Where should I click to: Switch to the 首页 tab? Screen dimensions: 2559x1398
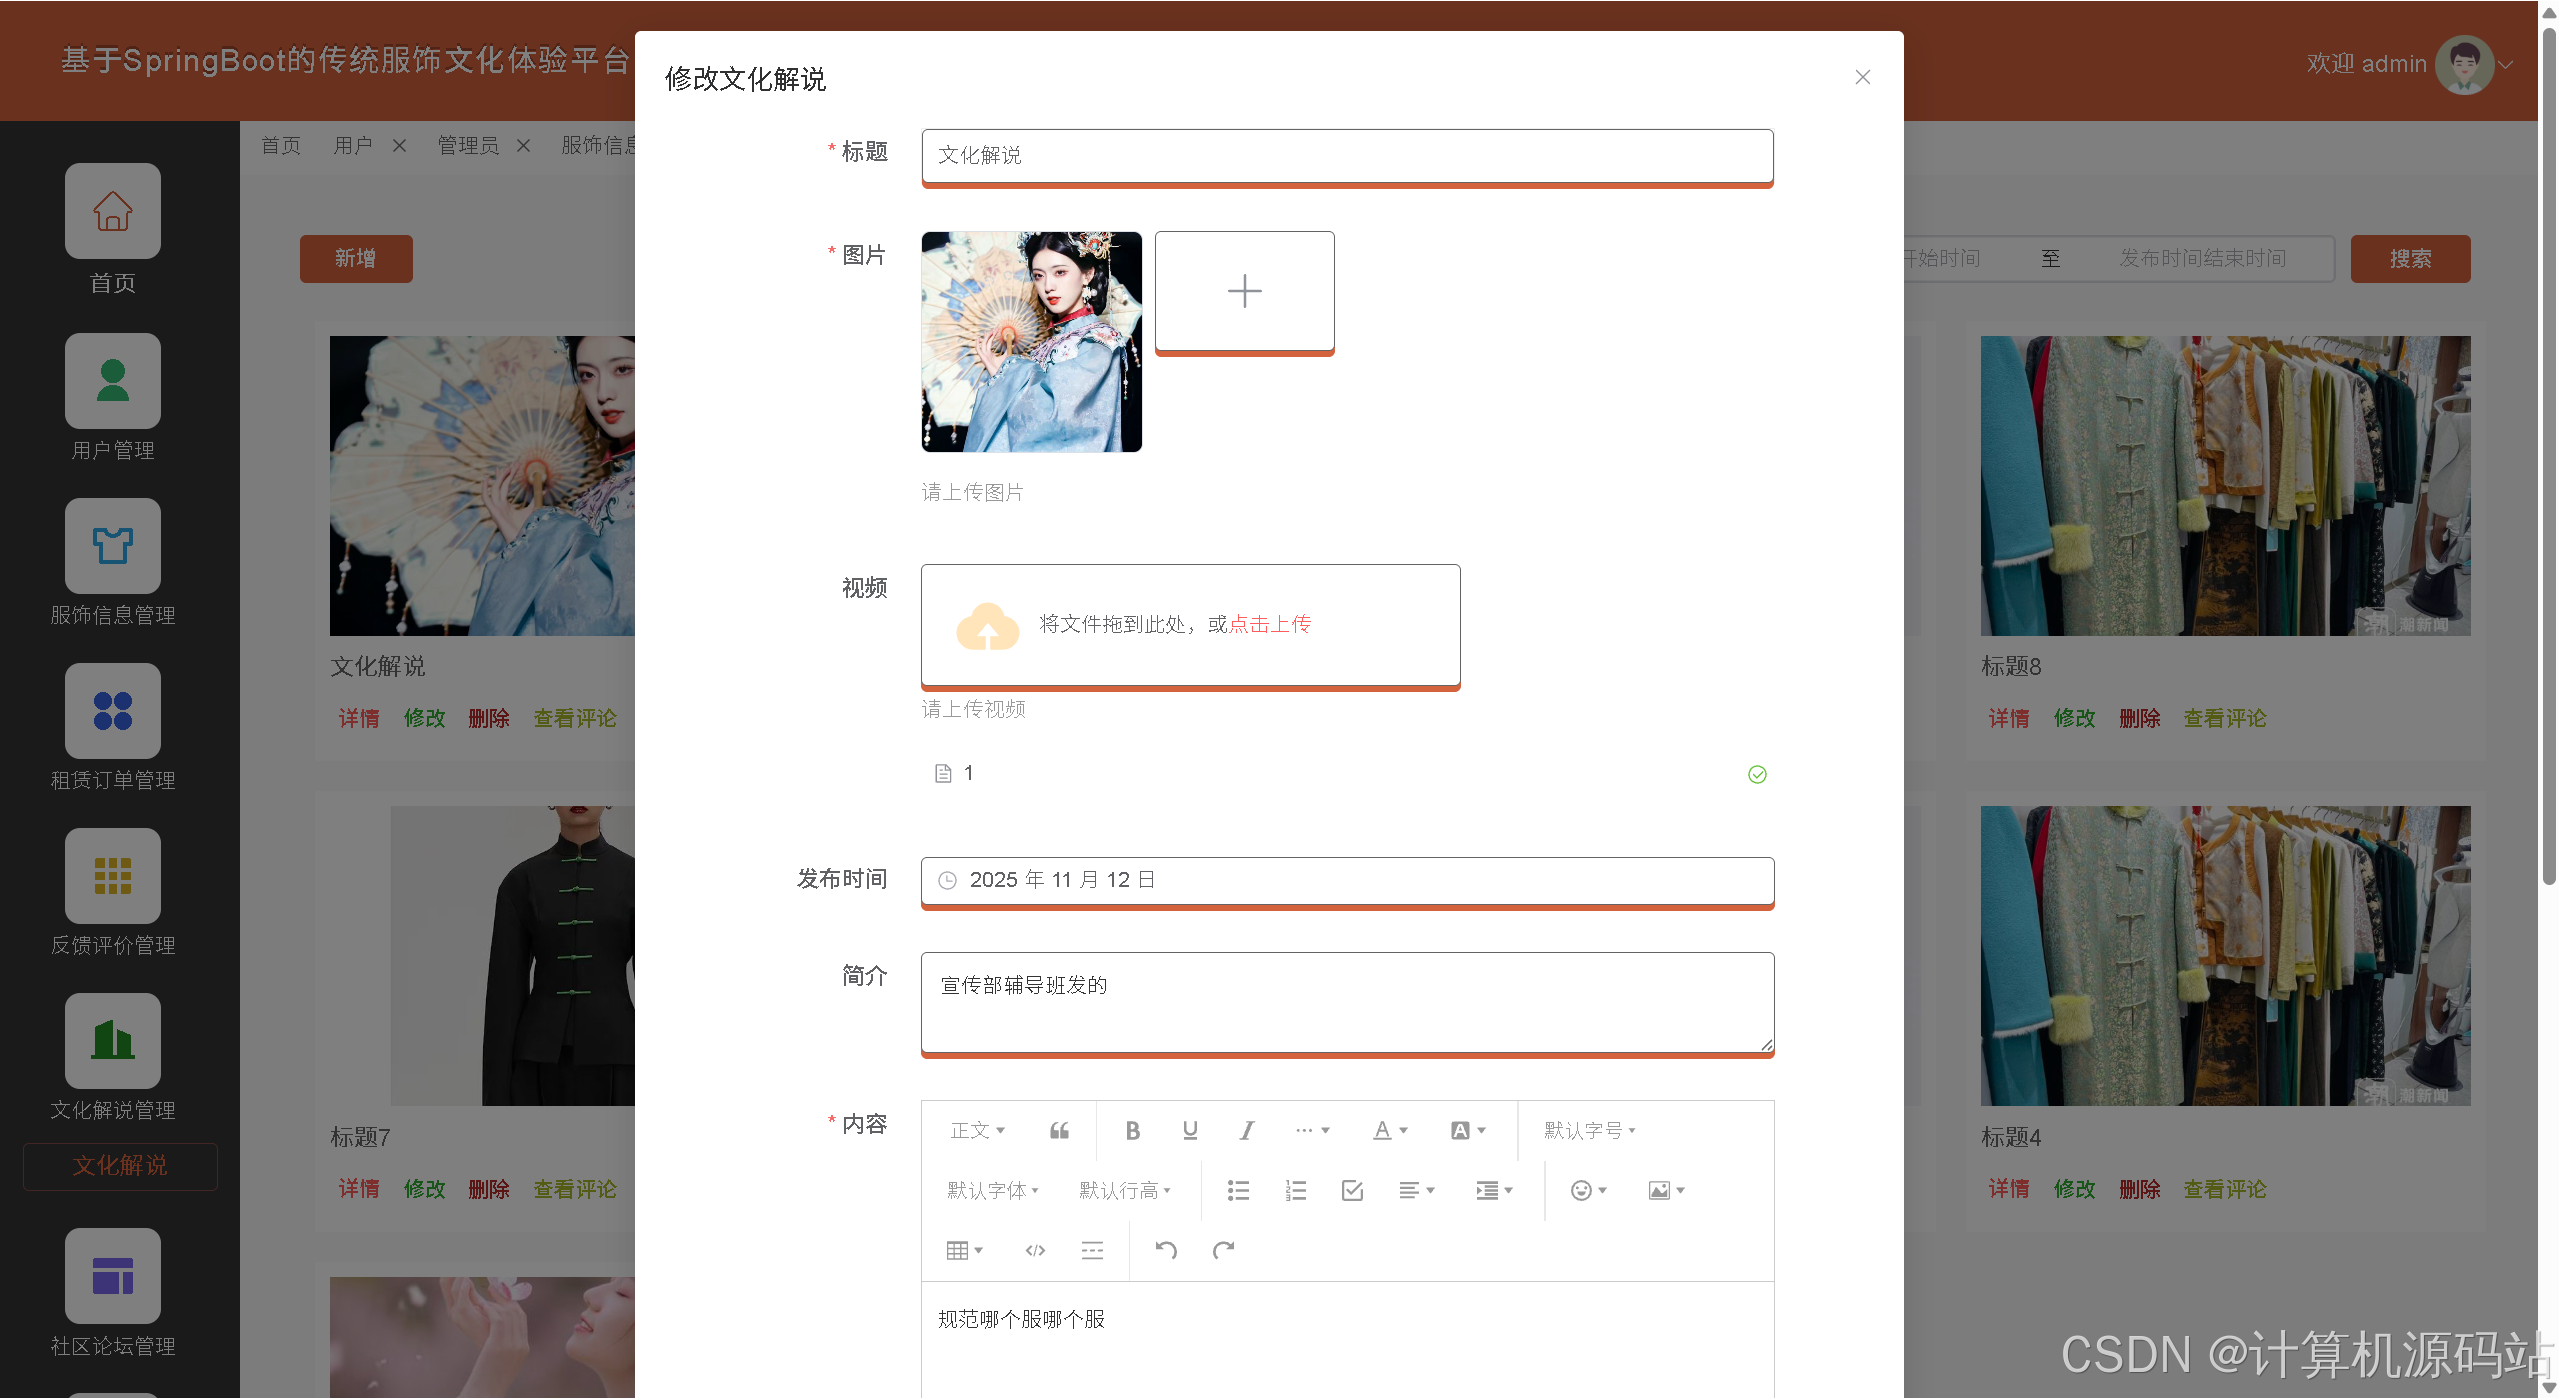pyautogui.click(x=281, y=146)
